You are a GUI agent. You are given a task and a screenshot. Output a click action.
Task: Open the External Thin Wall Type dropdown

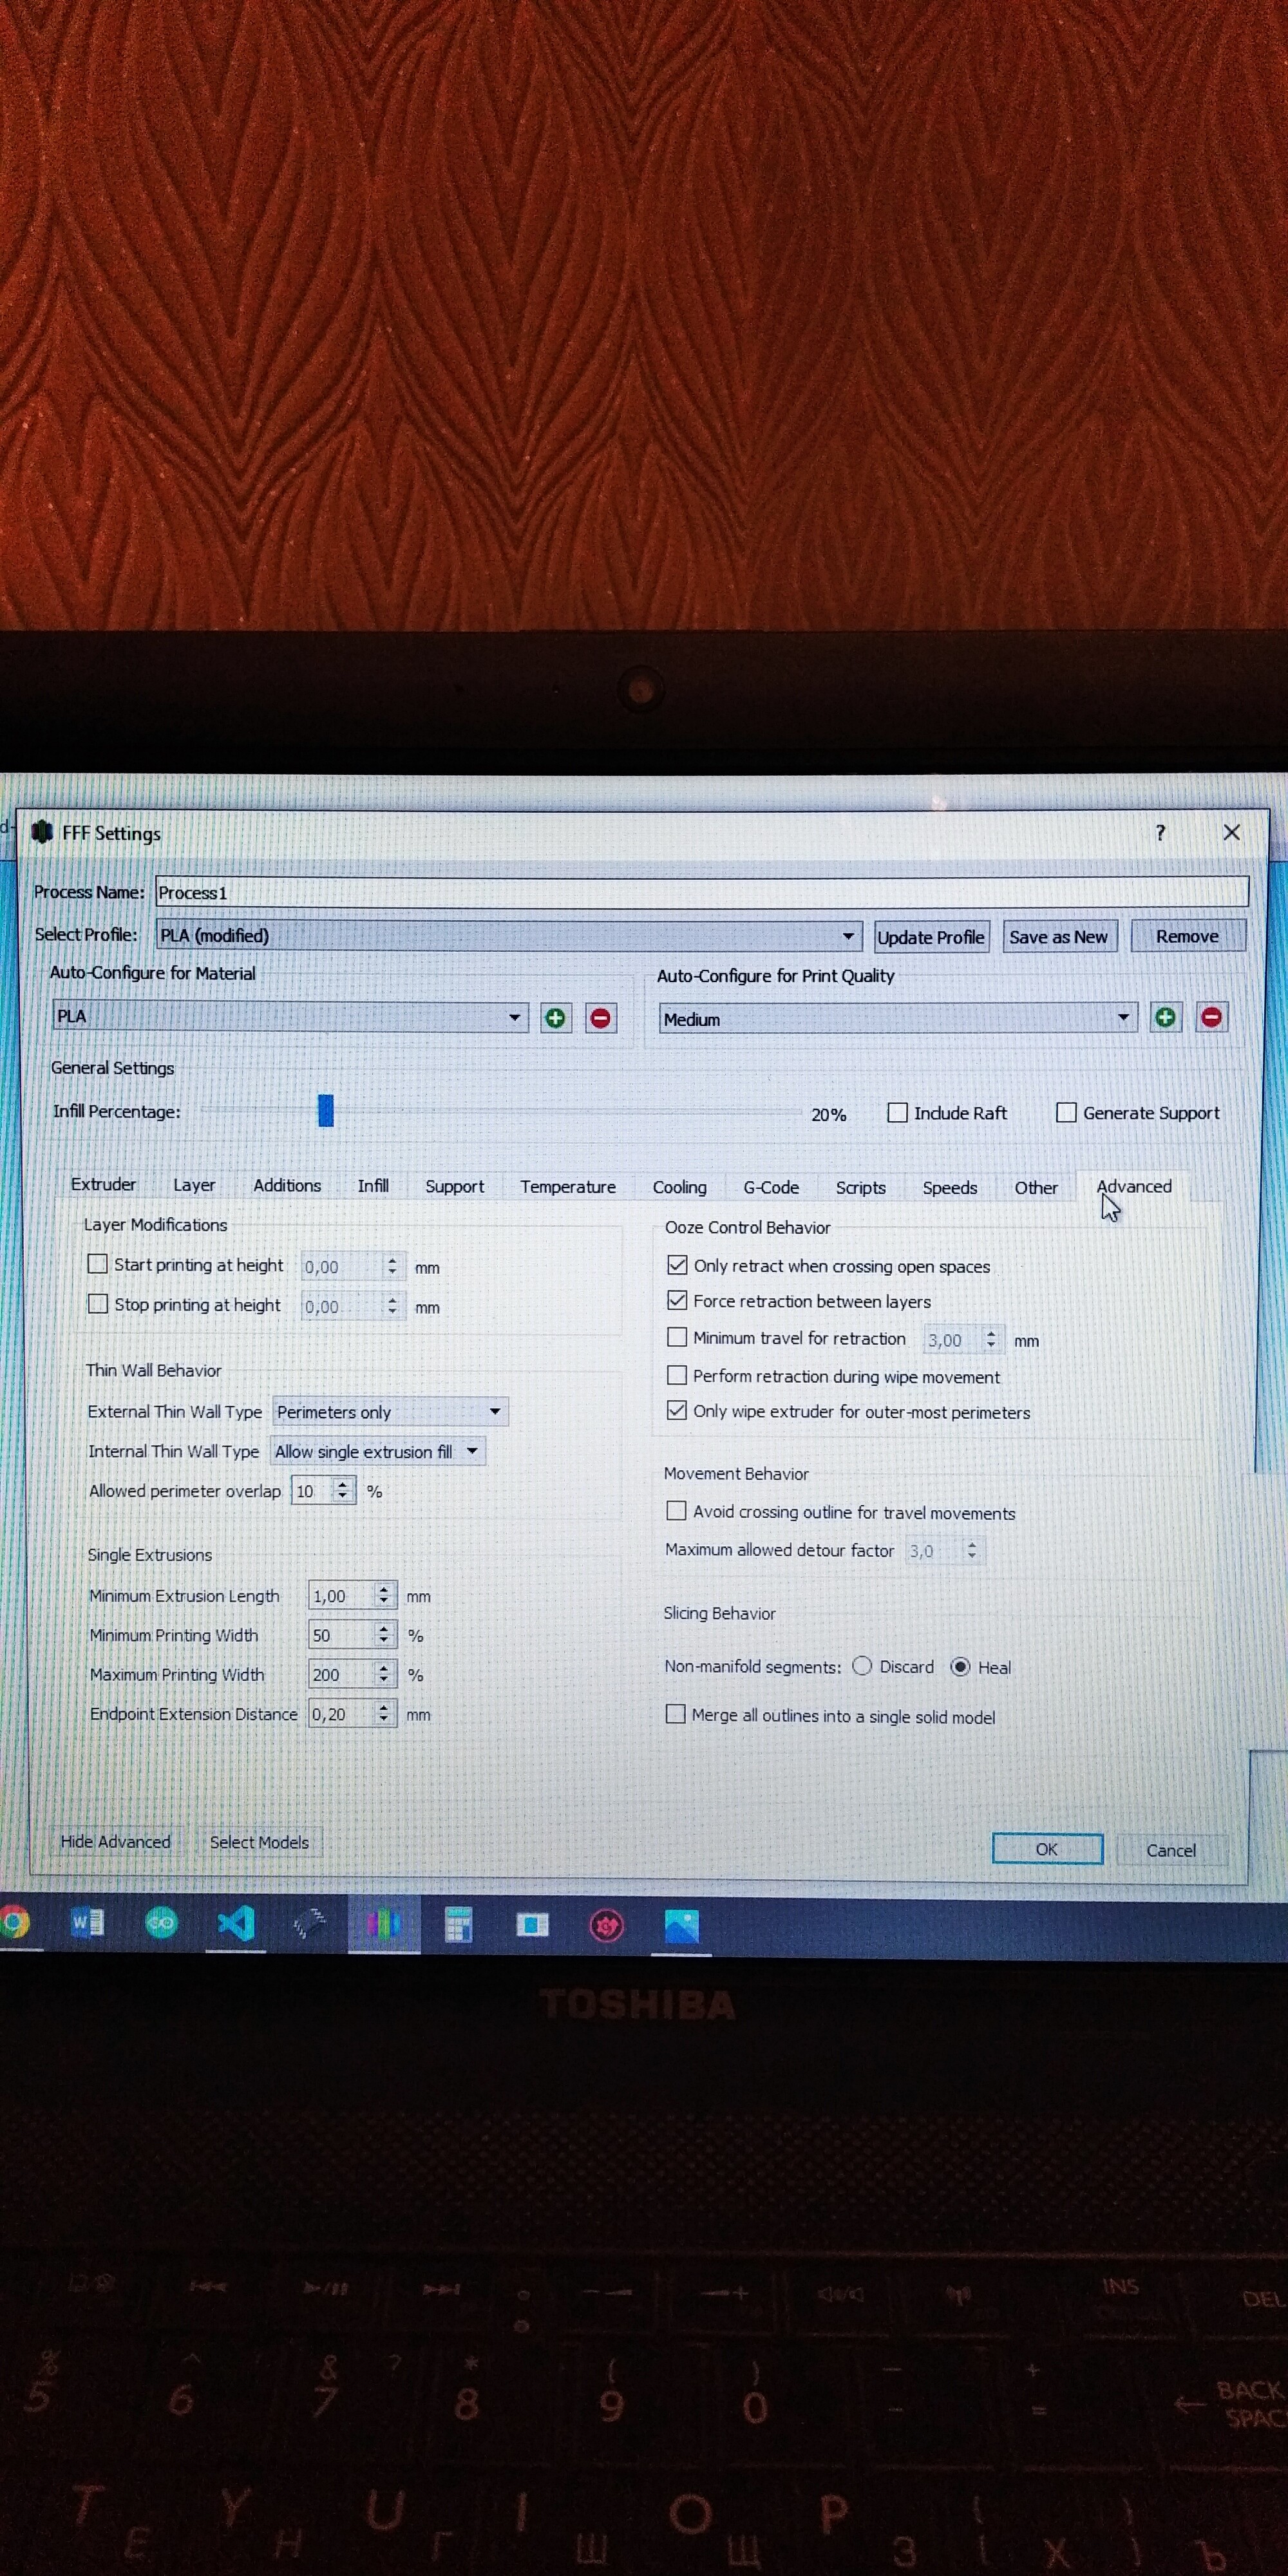tap(390, 1411)
